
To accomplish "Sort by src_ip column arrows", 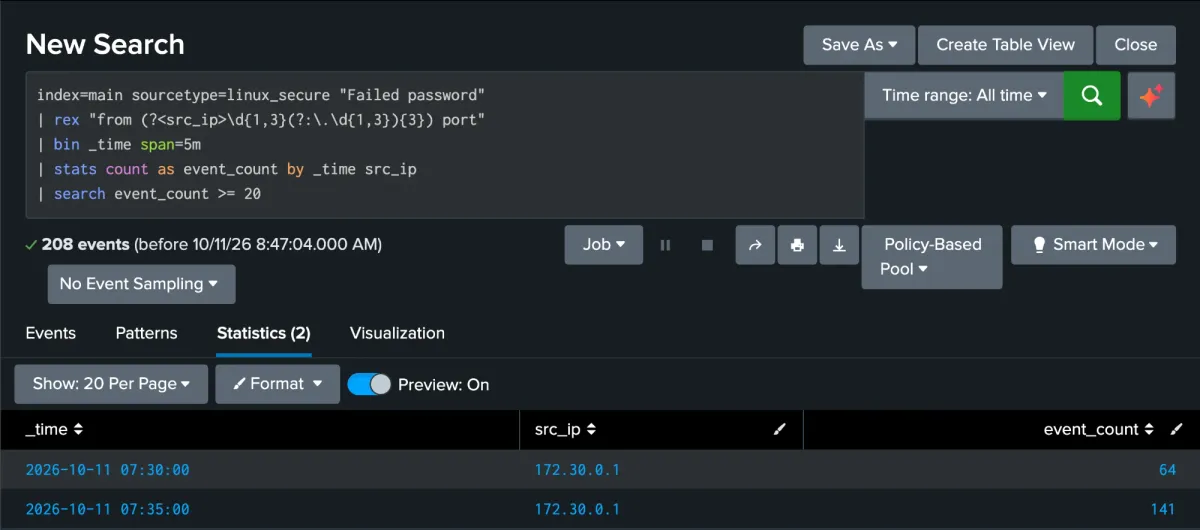I will [591, 430].
